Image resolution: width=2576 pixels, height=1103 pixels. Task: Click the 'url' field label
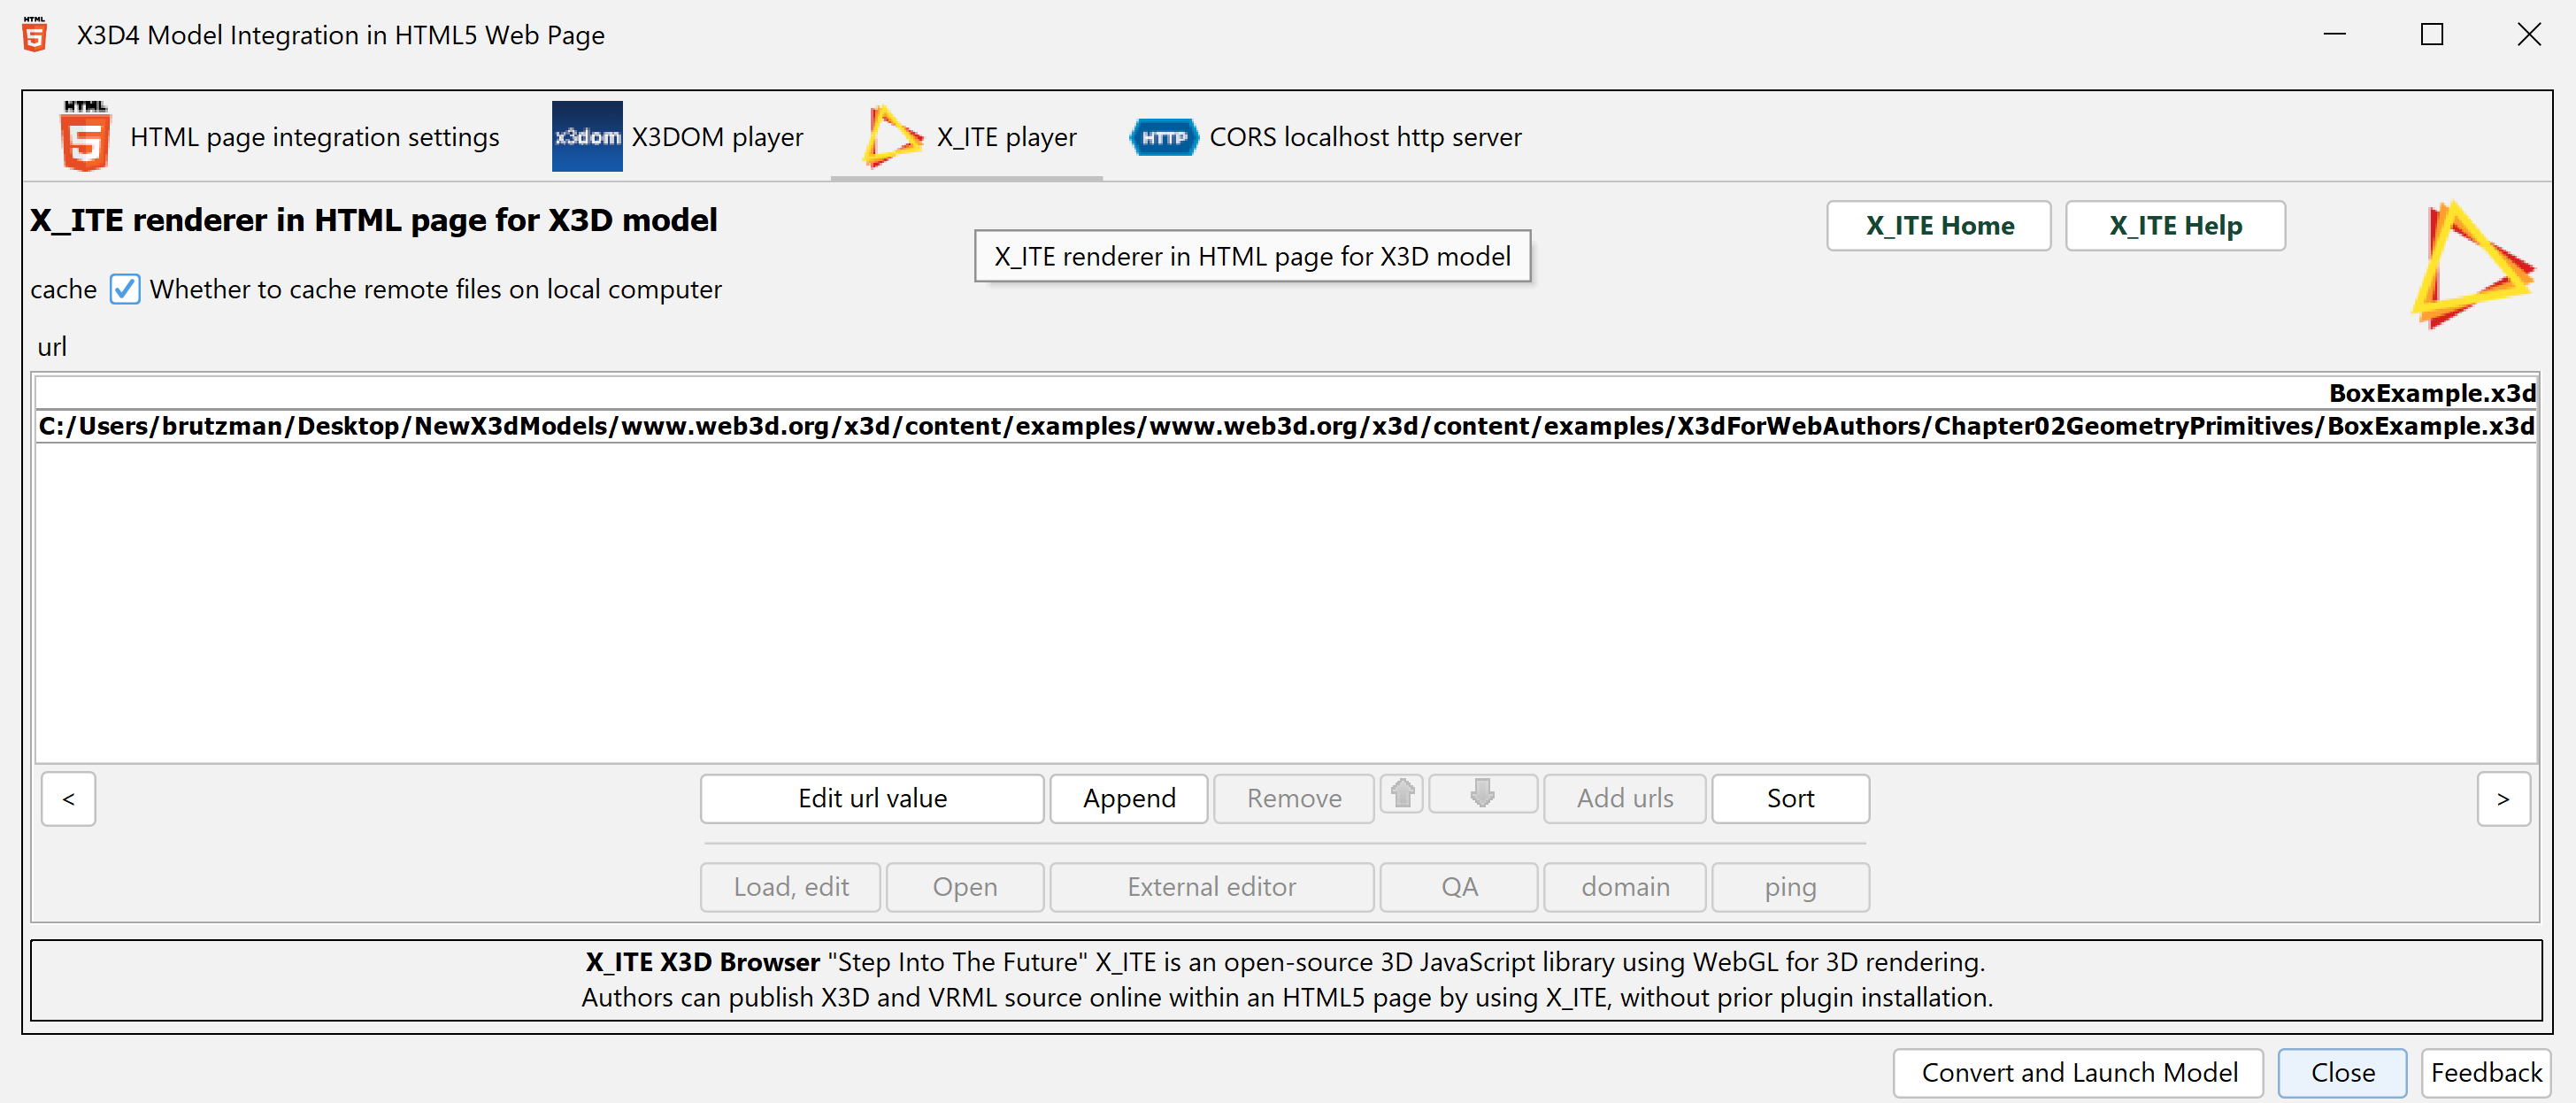pos(52,347)
